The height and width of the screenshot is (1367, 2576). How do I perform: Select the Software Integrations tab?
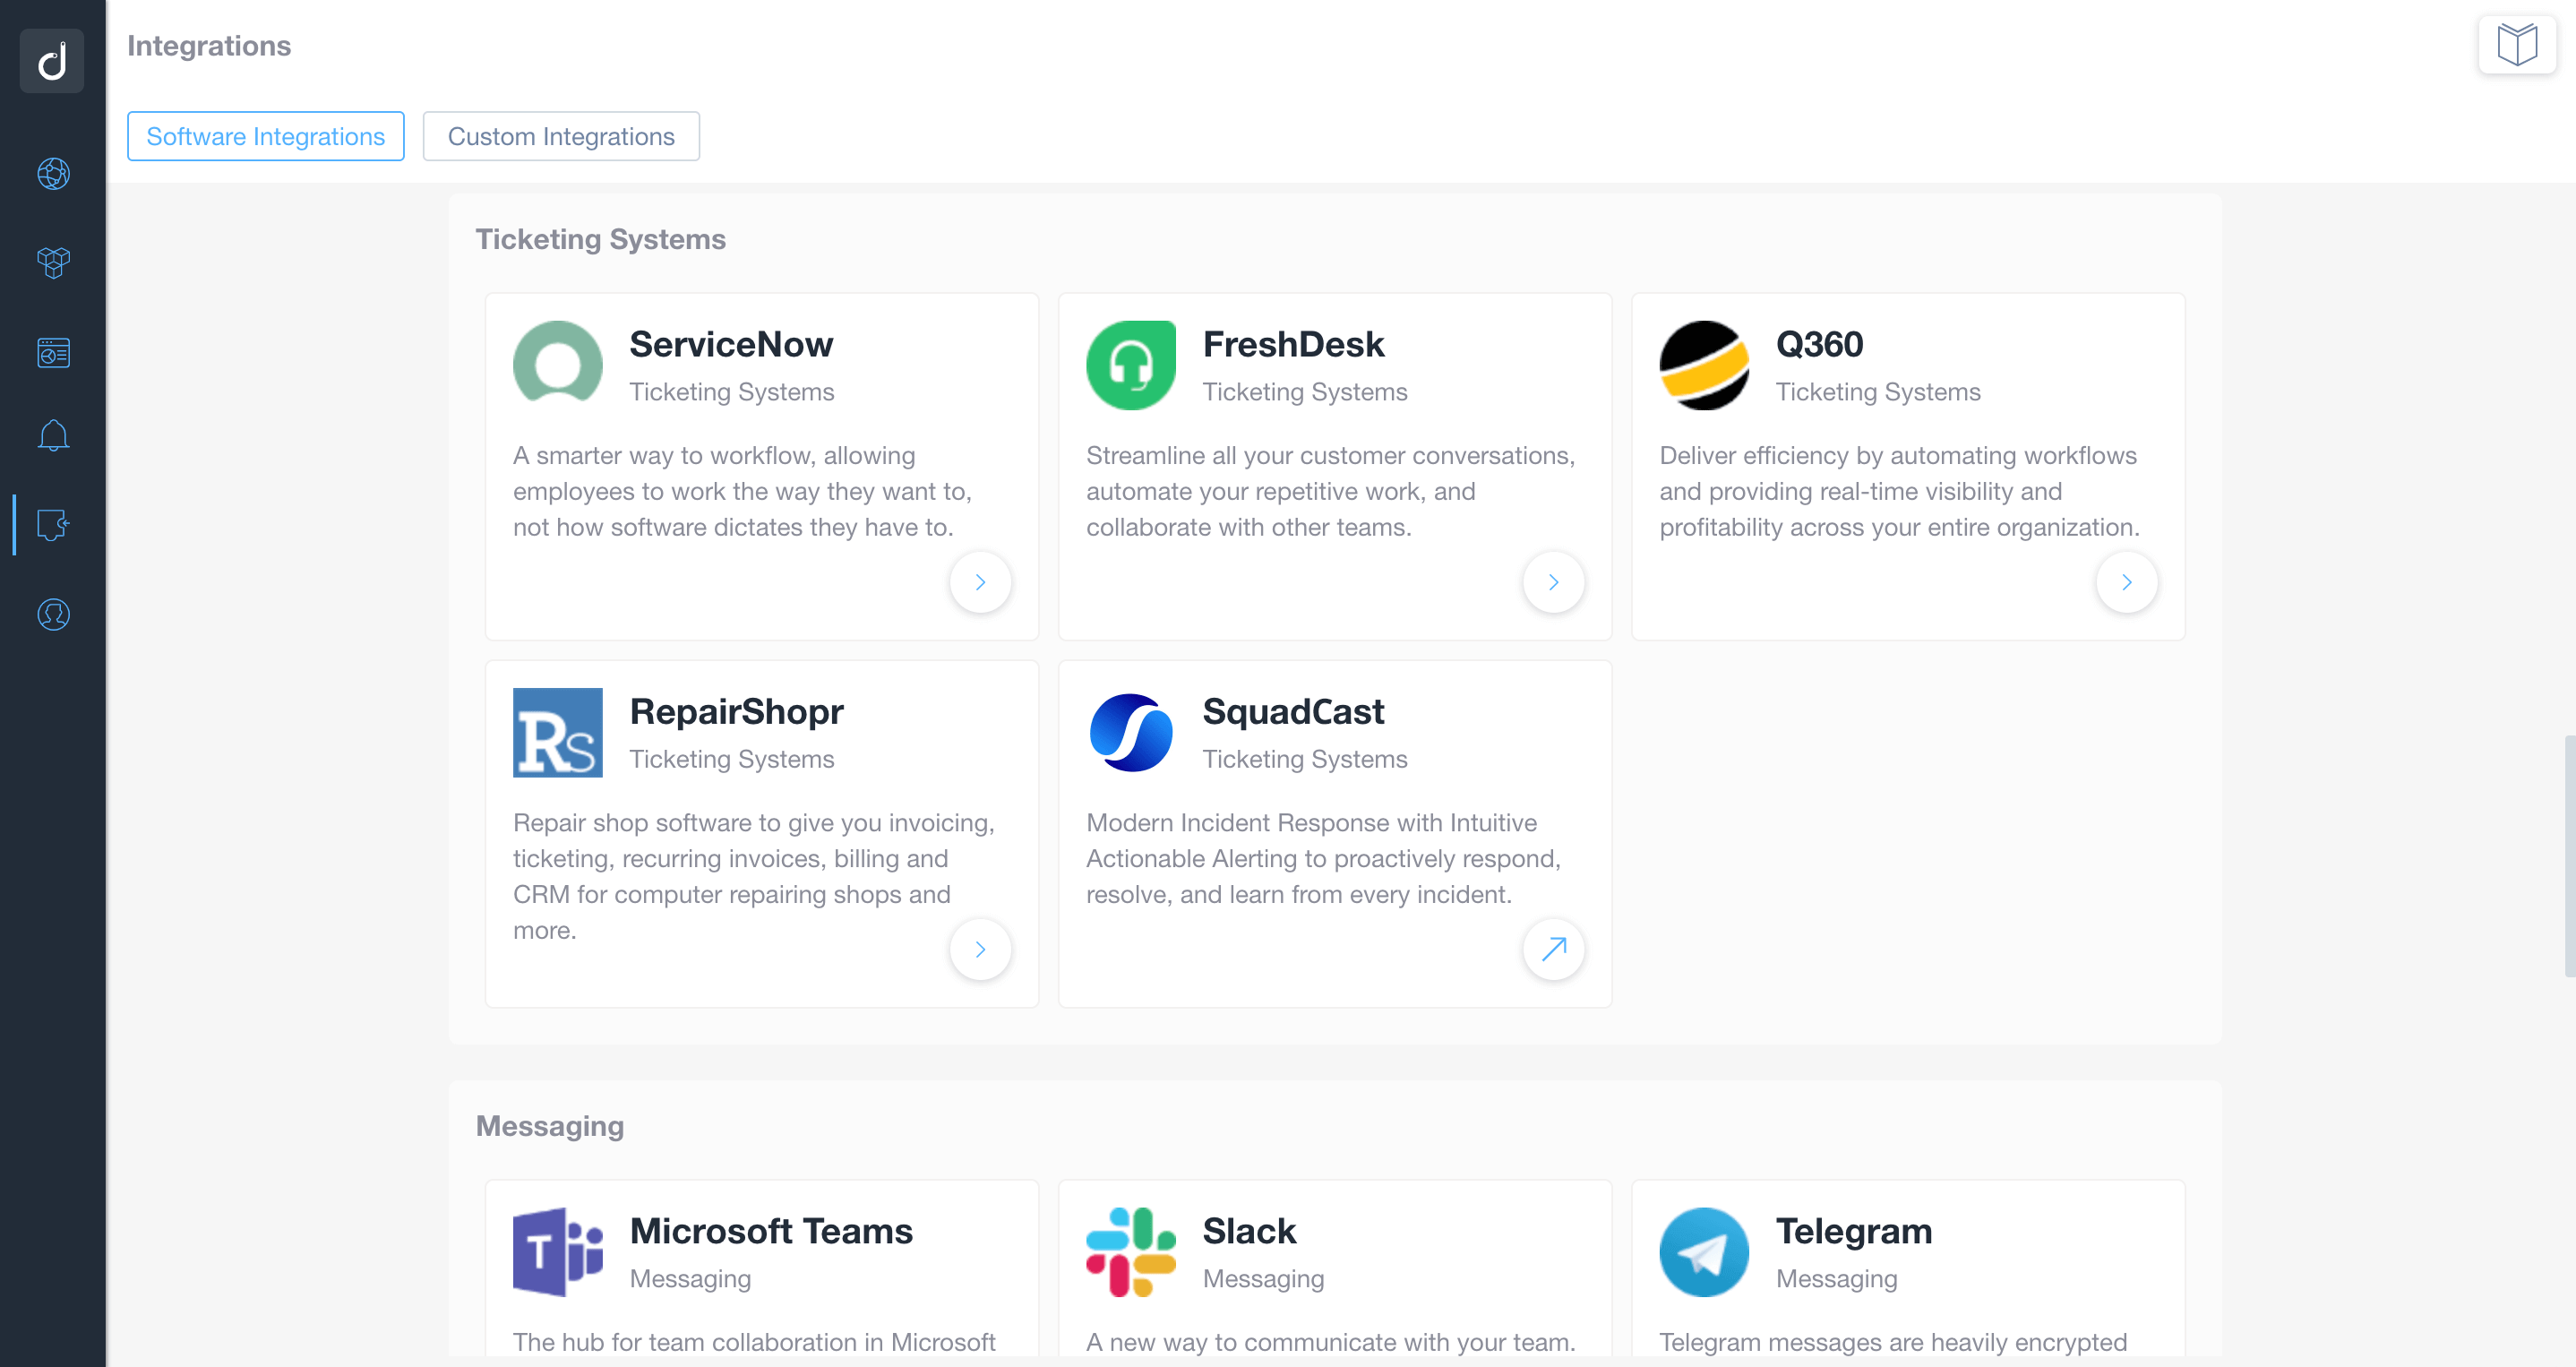pyautogui.click(x=266, y=136)
